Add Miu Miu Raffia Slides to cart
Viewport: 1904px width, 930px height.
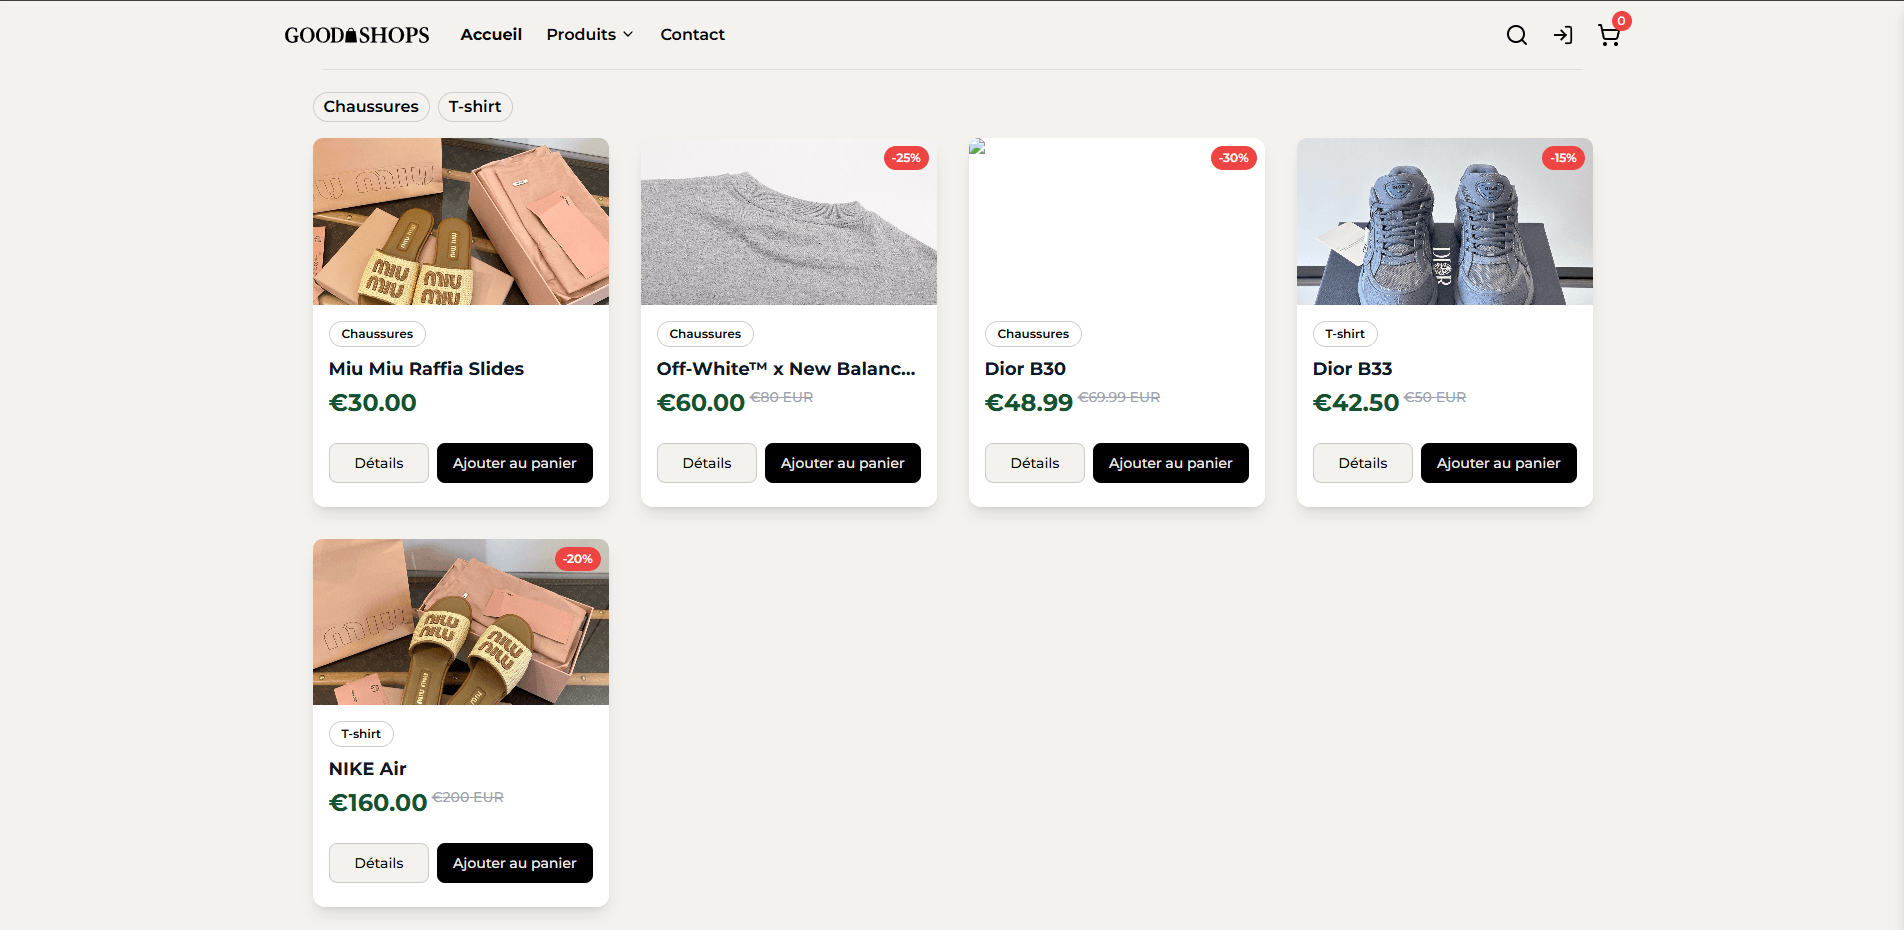pos(514,462)
